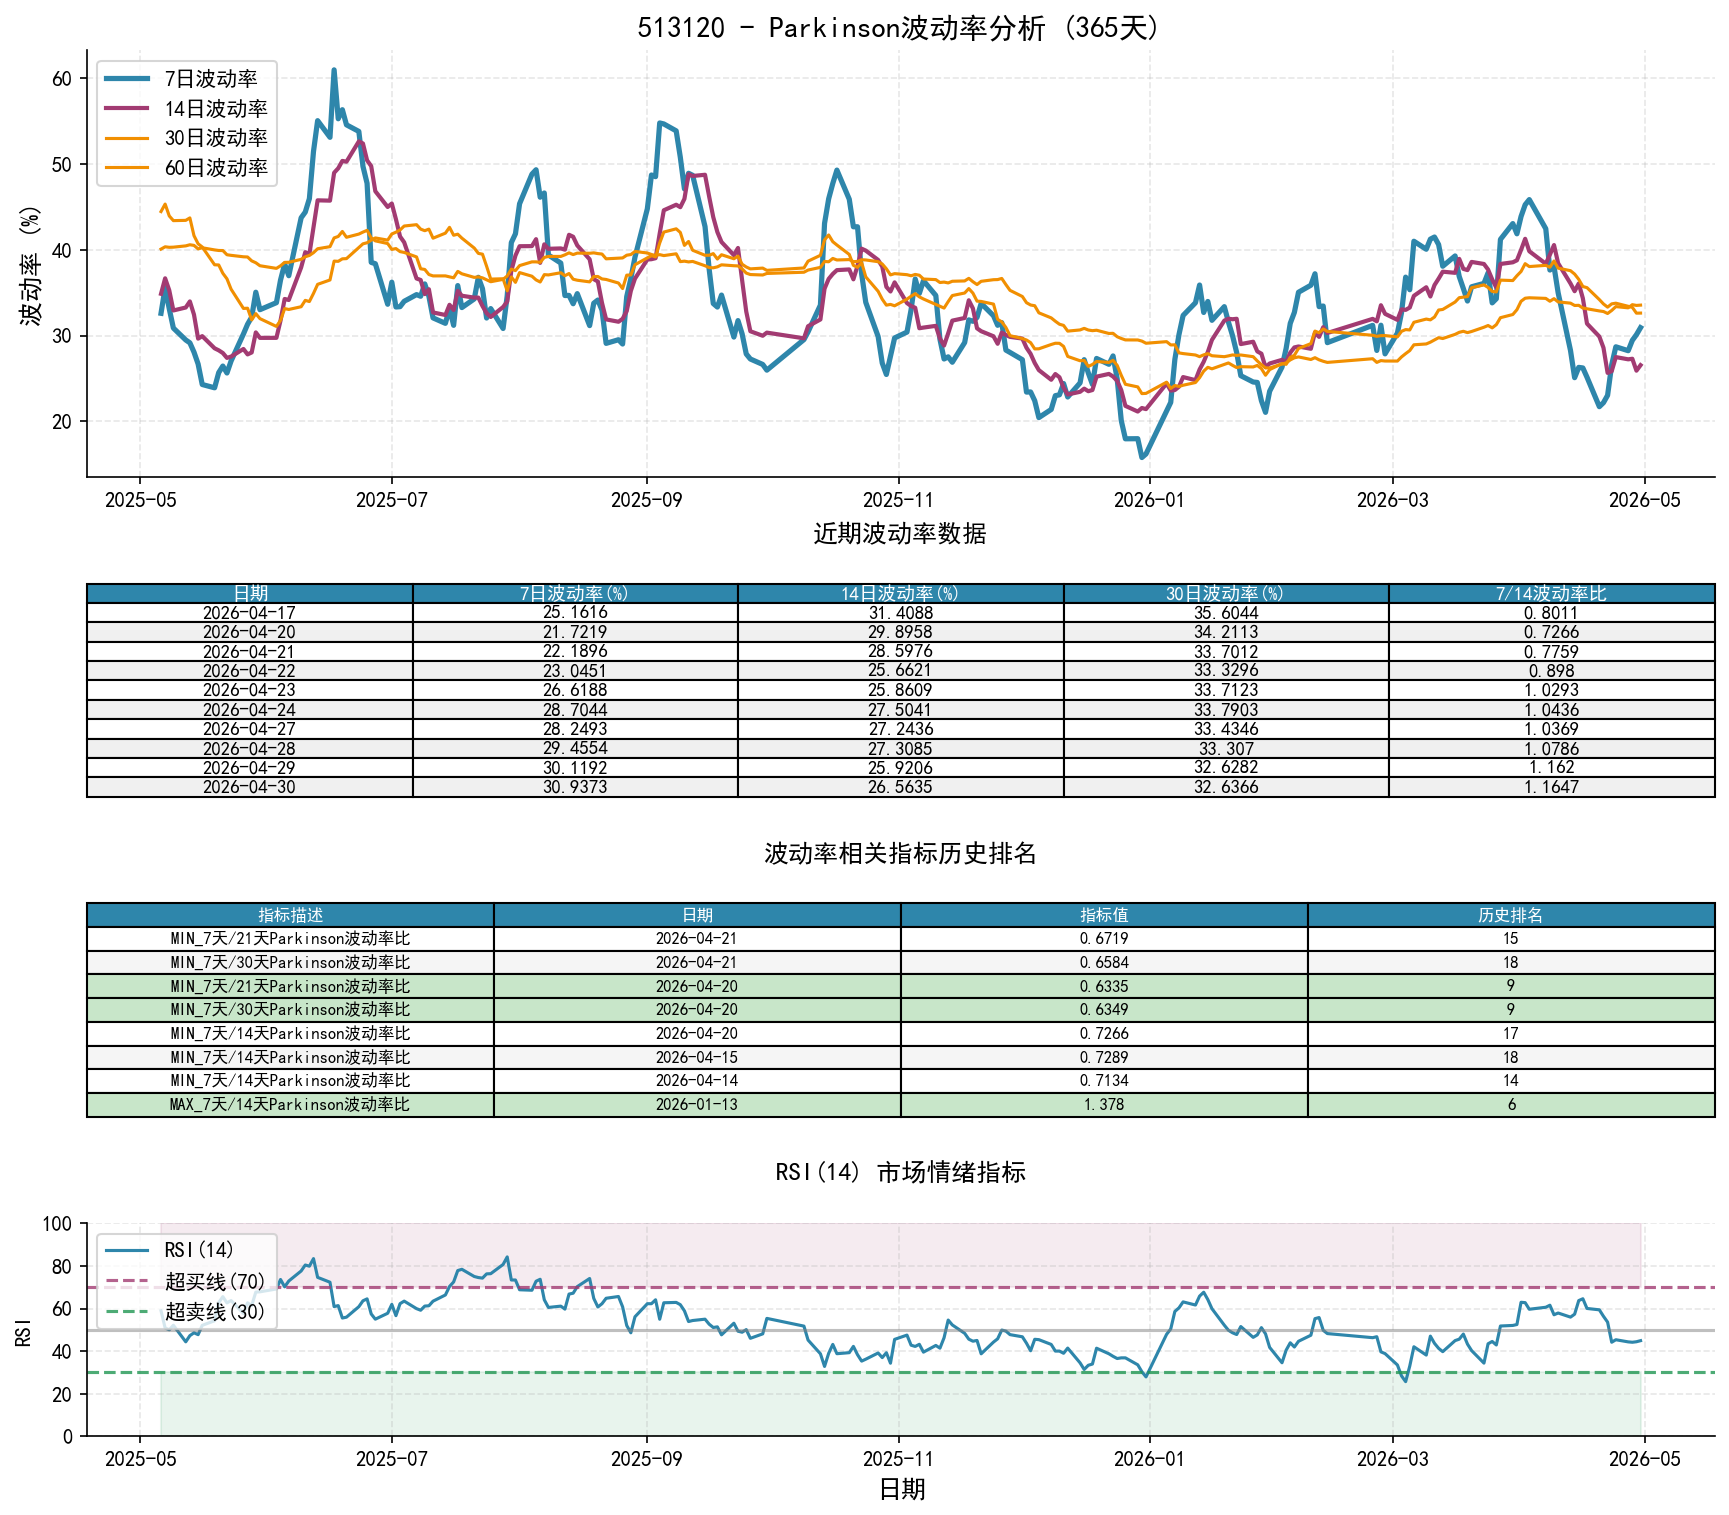Click the 2025-09 tick under the RSI chart
Screen dimensions: 1729x1515
pyautogui.click(x=646, y=1459)
